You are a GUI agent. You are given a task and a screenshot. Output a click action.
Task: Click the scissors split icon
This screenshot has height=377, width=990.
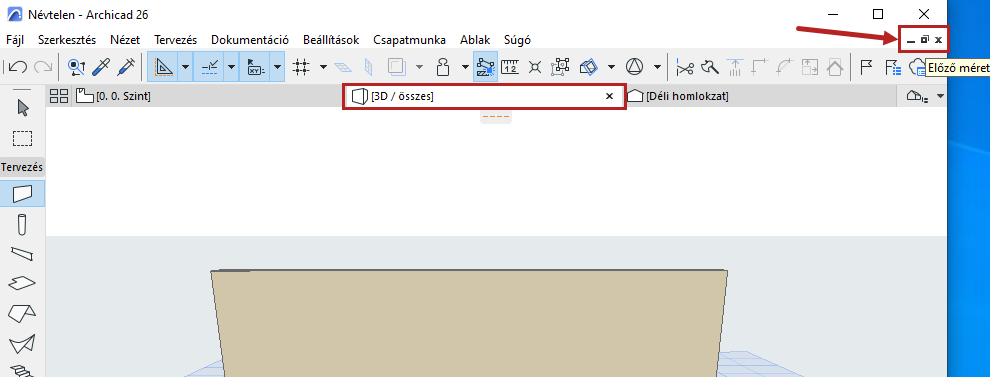tap(685, 66)
